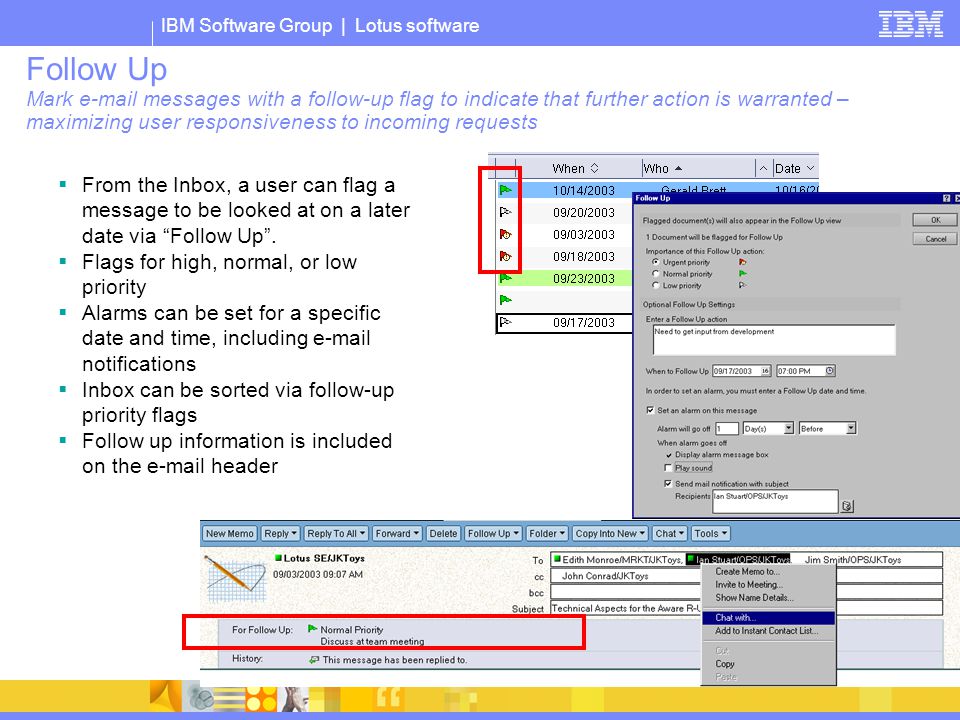Click the green flag icon beside Normal priority

743,274
